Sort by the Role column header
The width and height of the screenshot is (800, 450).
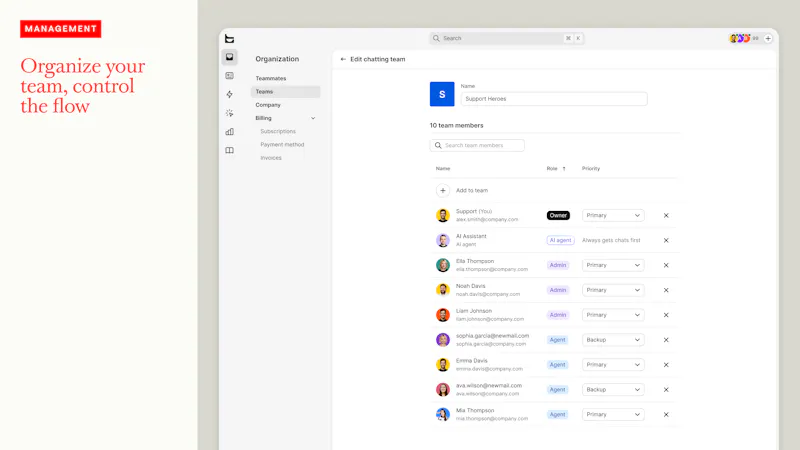[x=556, y=168]
